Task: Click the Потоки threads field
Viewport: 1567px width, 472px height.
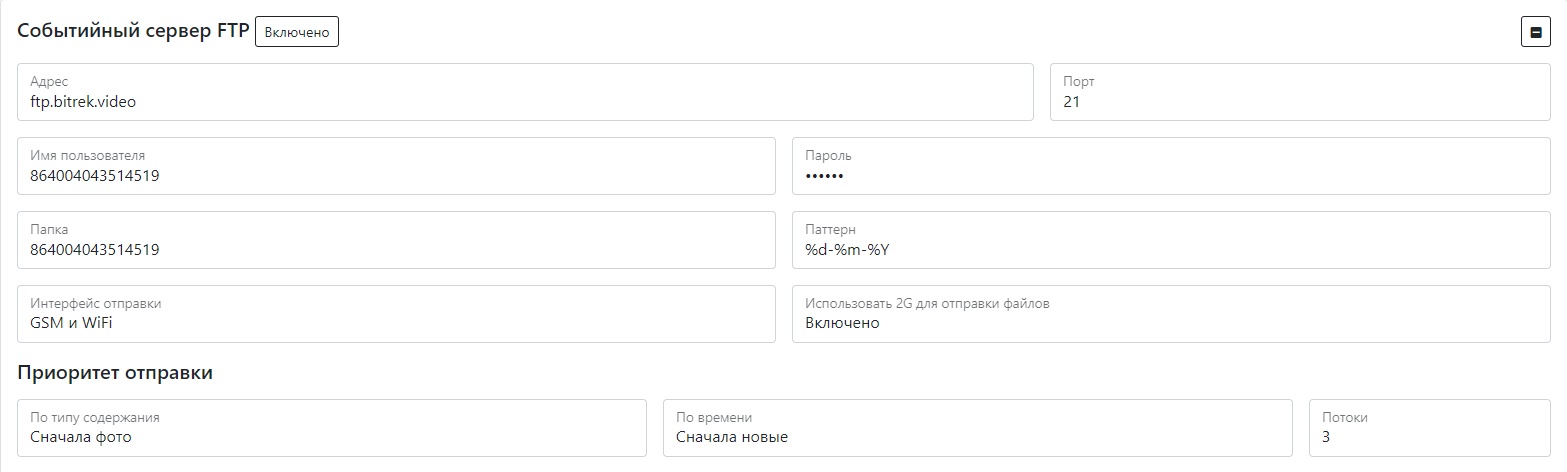Action: pos(1429,428)
